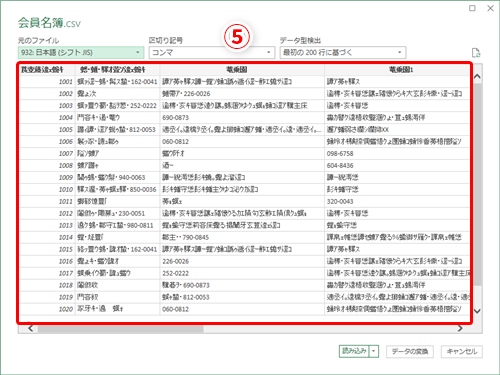The width and height of the screenshot is (500, 375).
Task: Click the horizontal scrollbar right arrow
Action: pyautogui.click(x=460, y=329)
